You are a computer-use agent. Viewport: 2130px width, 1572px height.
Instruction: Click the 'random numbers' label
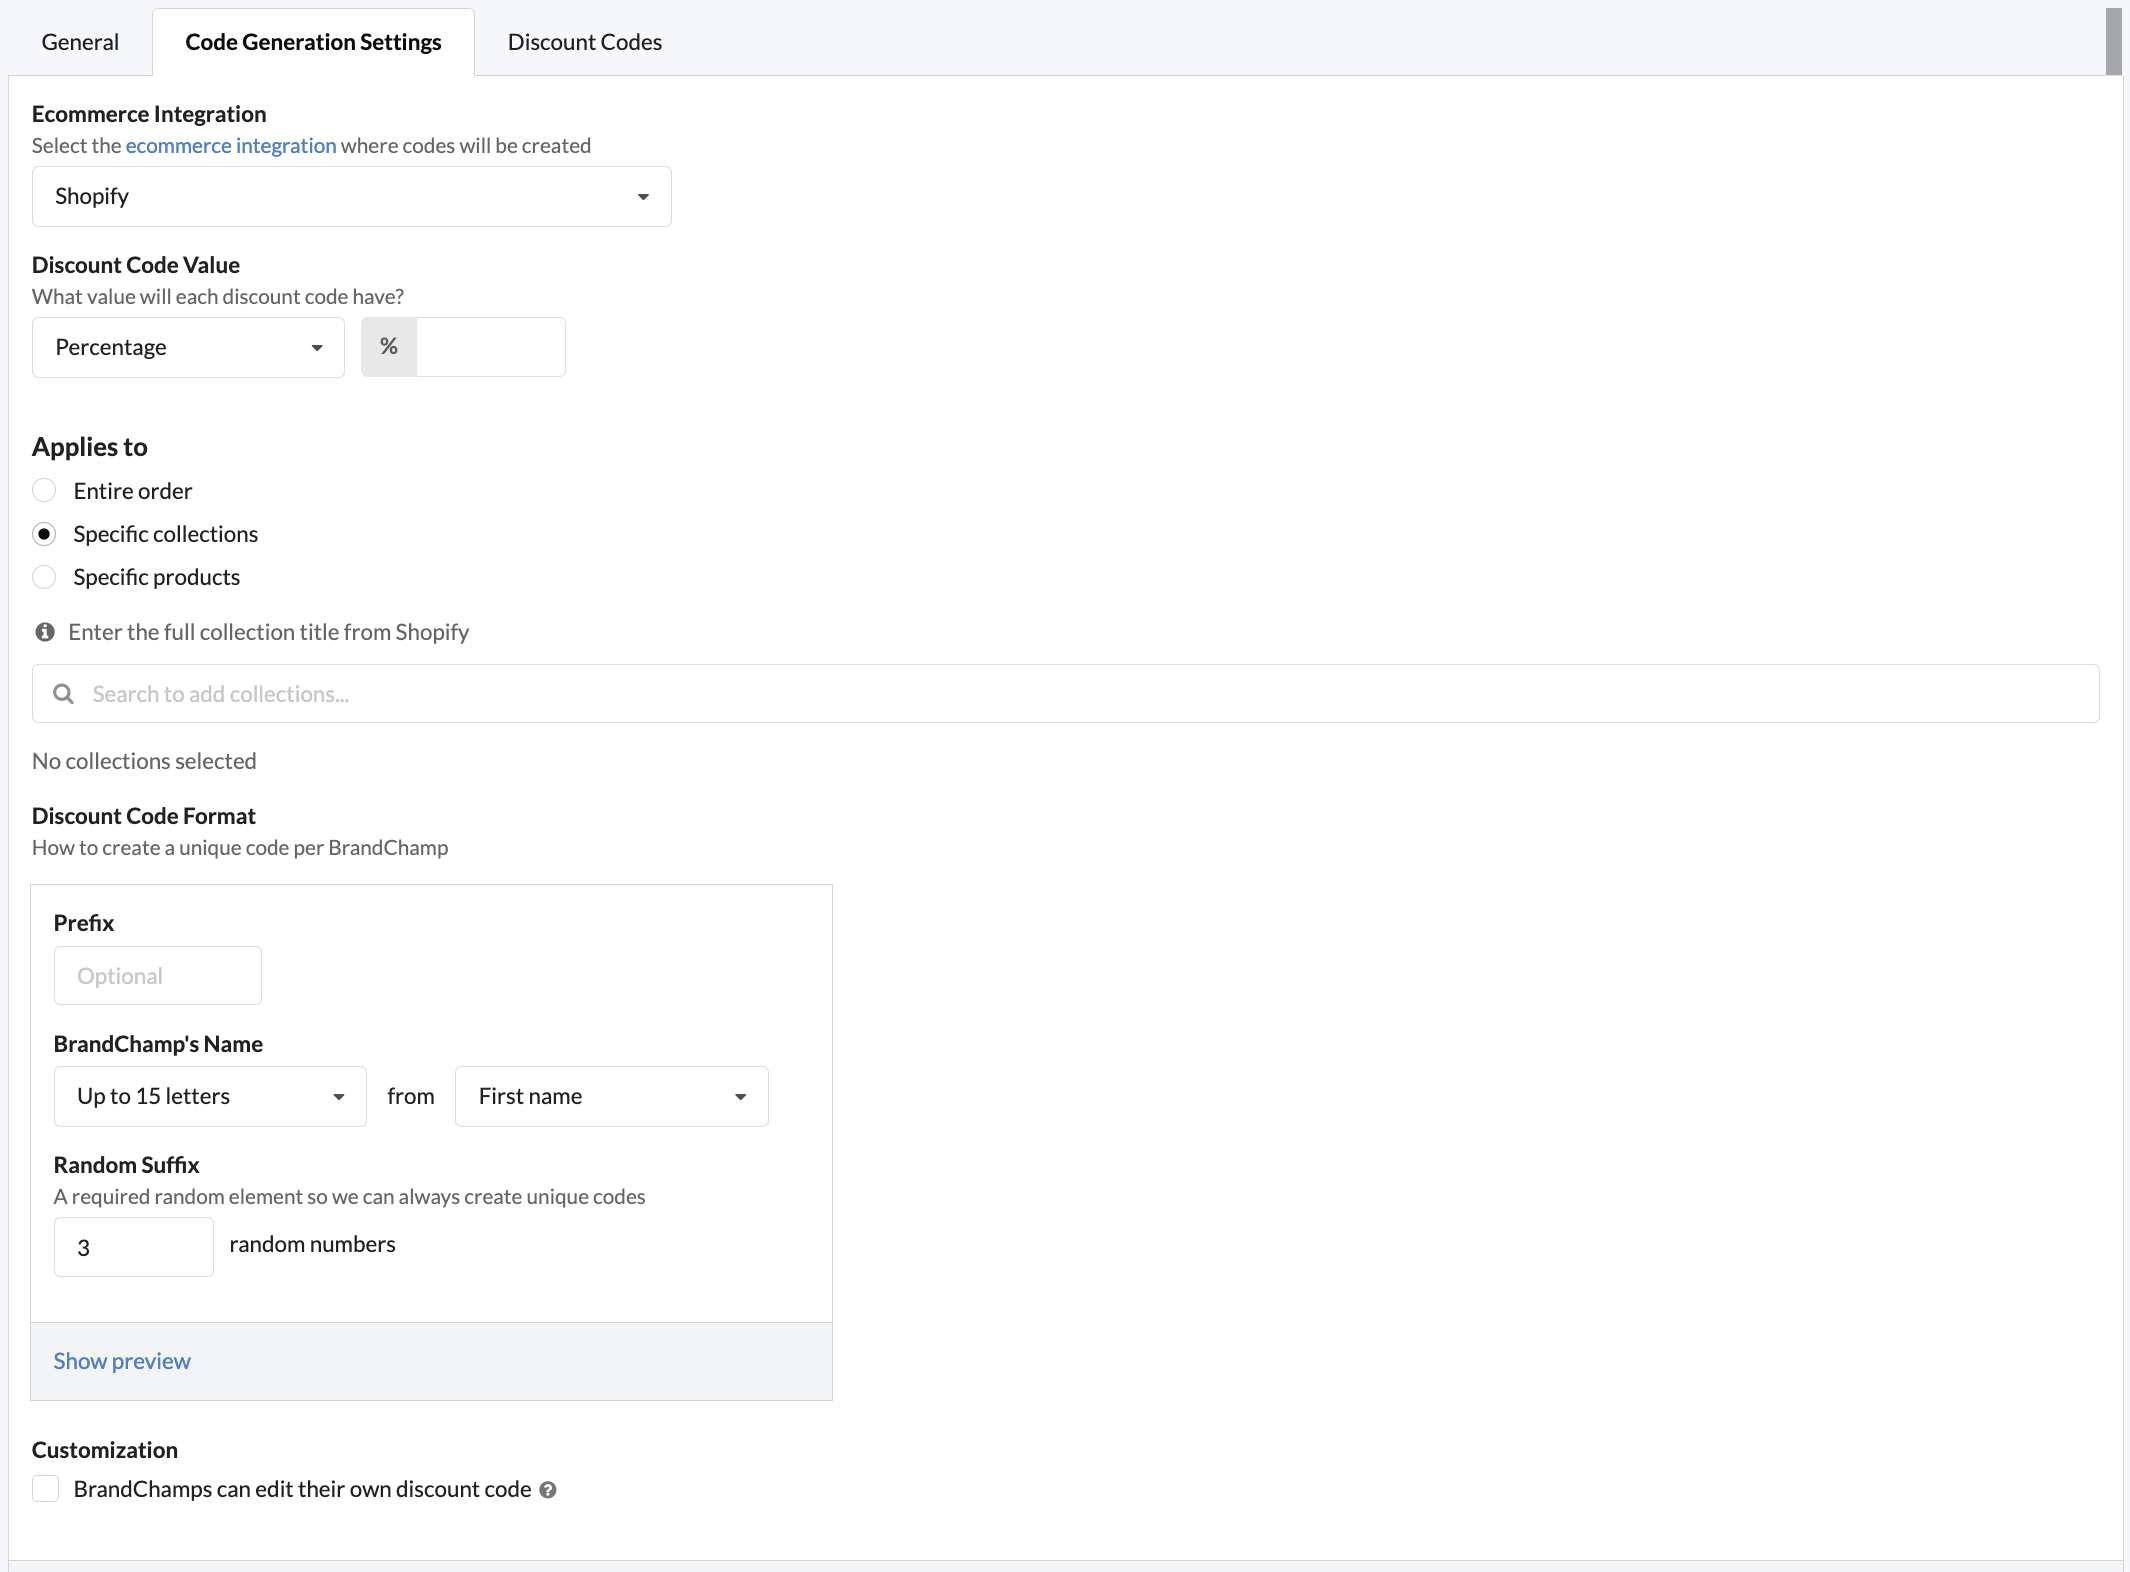point(312,1244)
